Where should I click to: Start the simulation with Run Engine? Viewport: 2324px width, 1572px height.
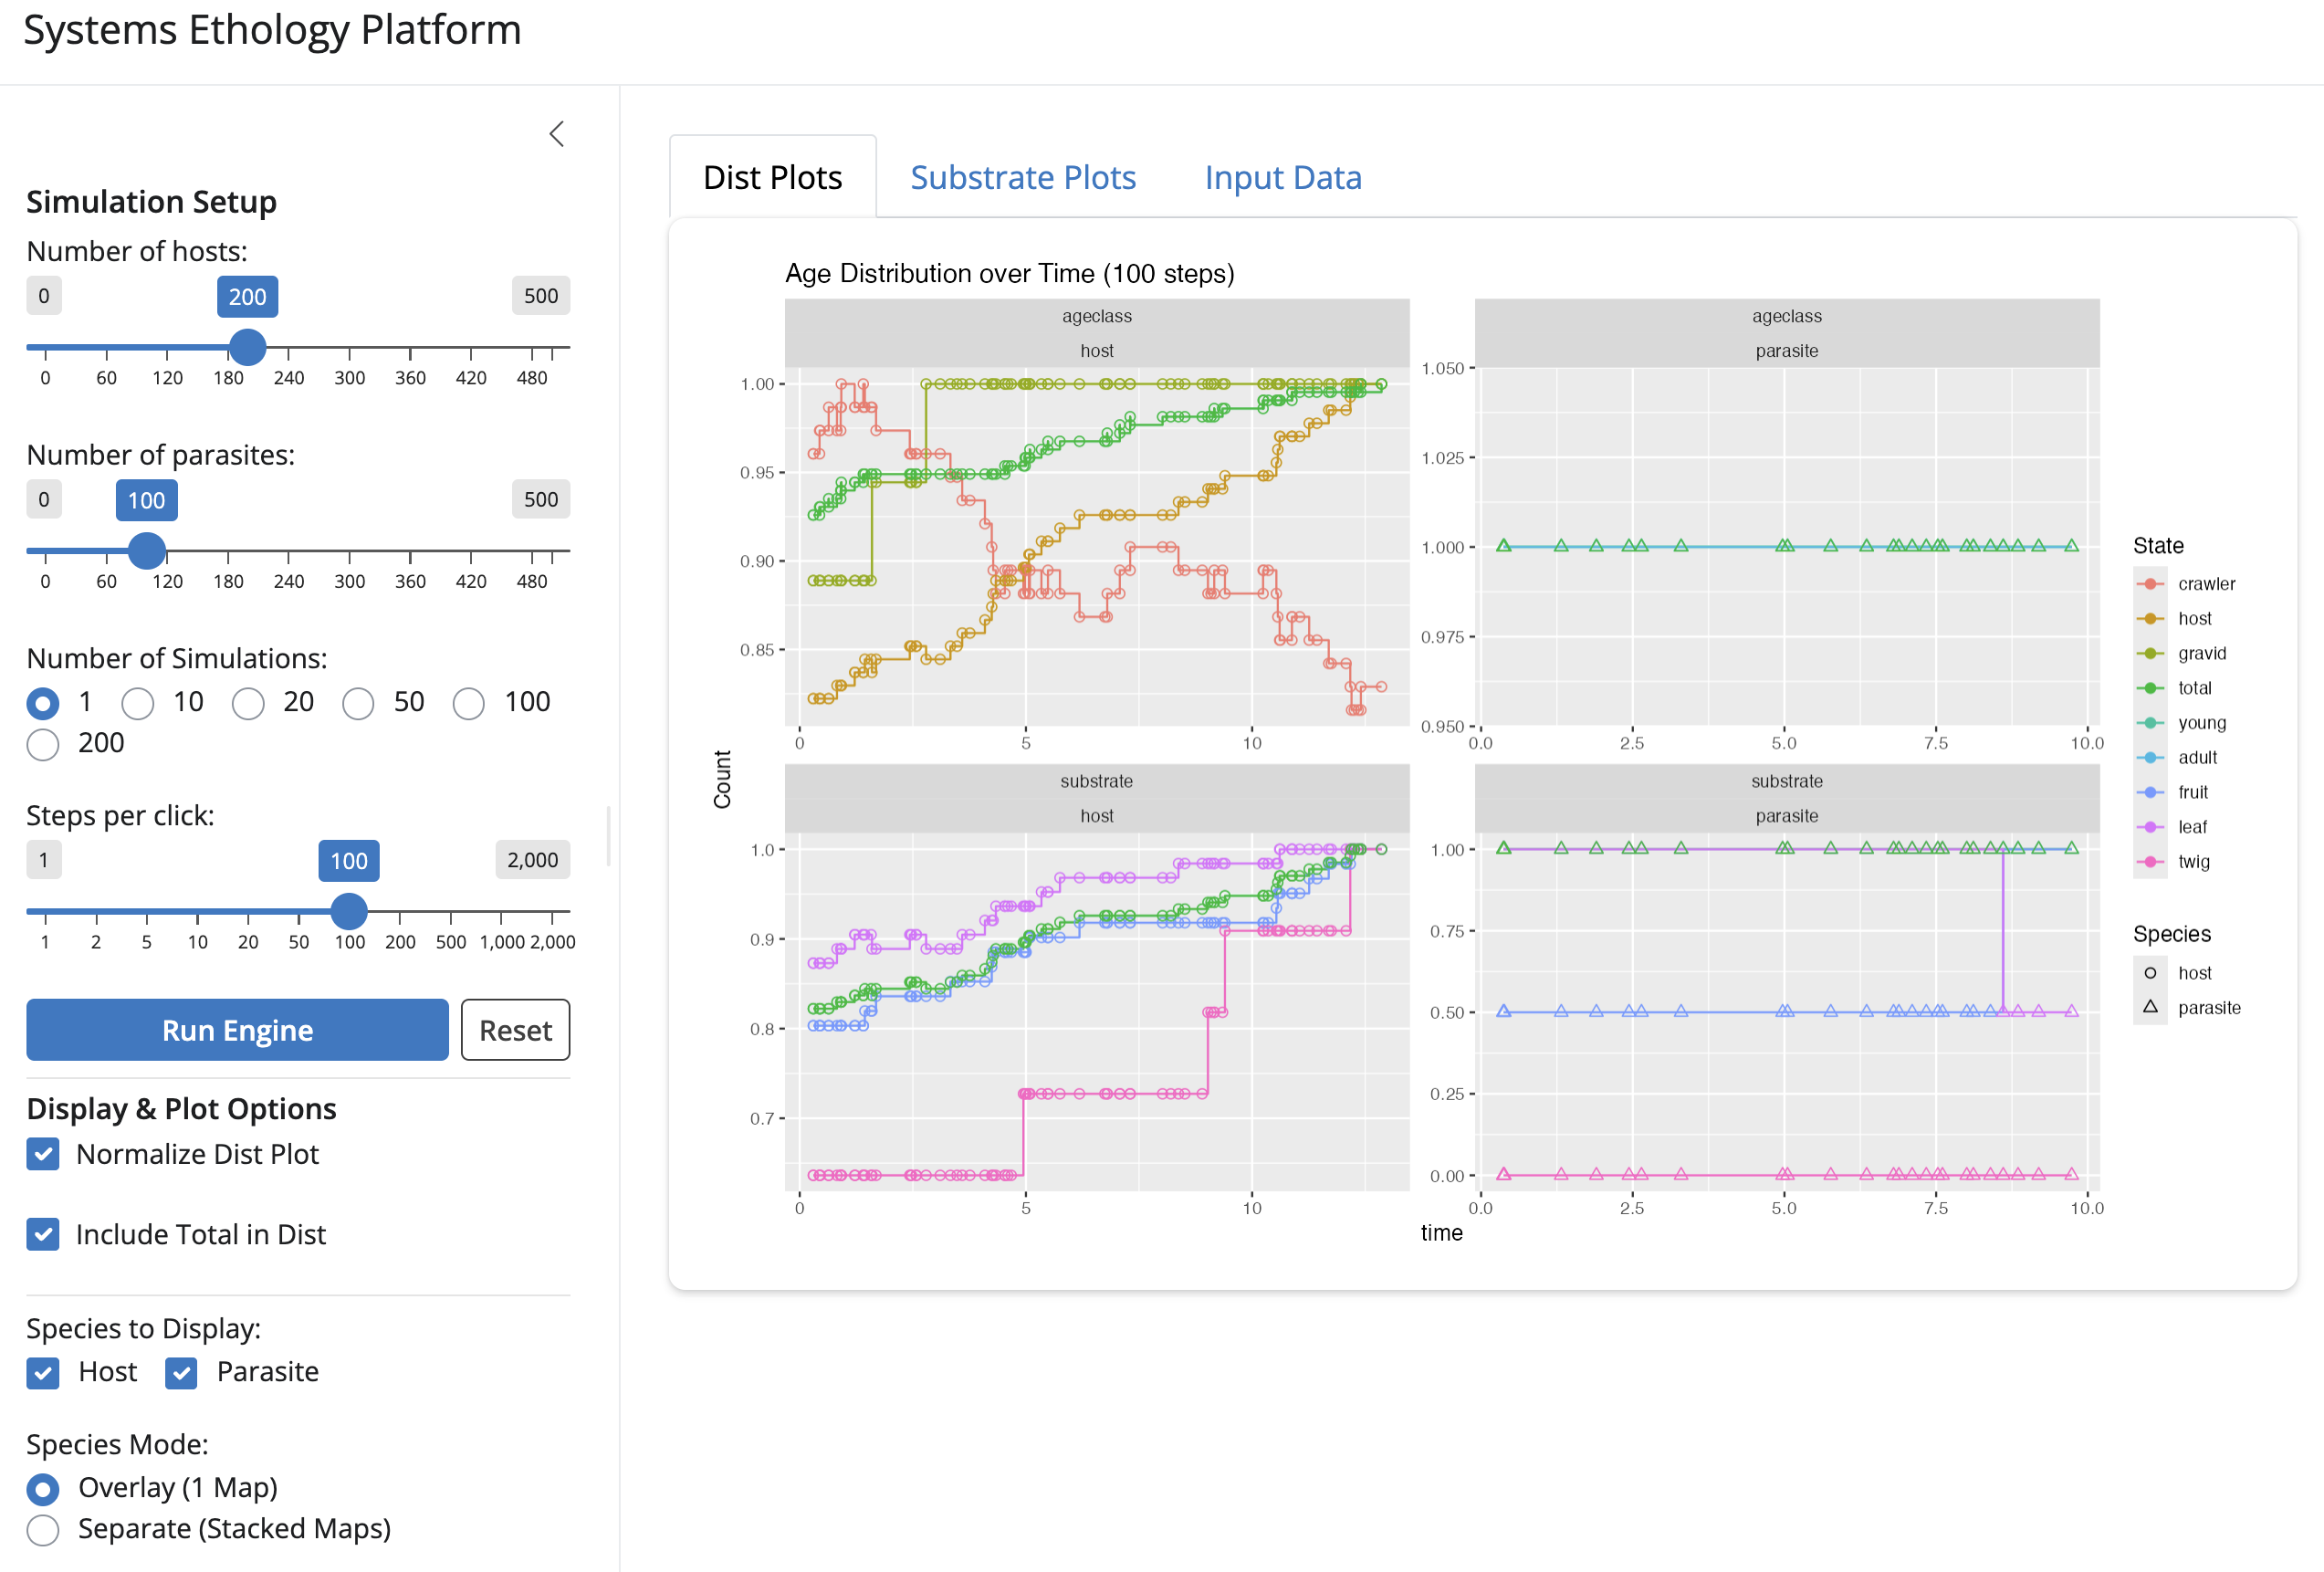coord(238,1030)
